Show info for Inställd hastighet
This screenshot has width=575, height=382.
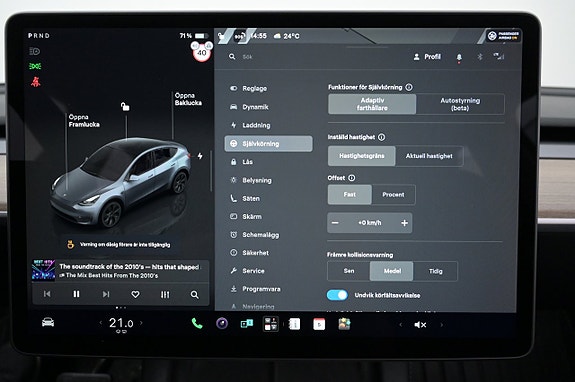(381, 137)
